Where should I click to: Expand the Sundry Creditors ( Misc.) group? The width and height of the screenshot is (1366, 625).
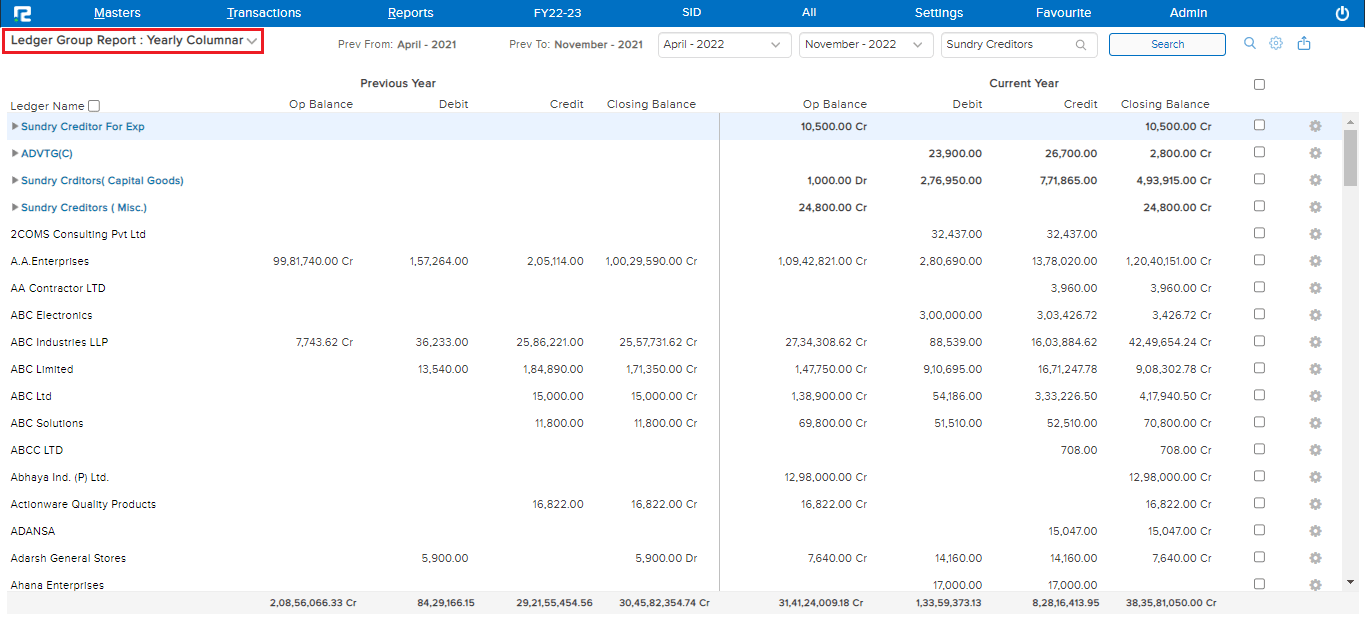pos(14,208)
